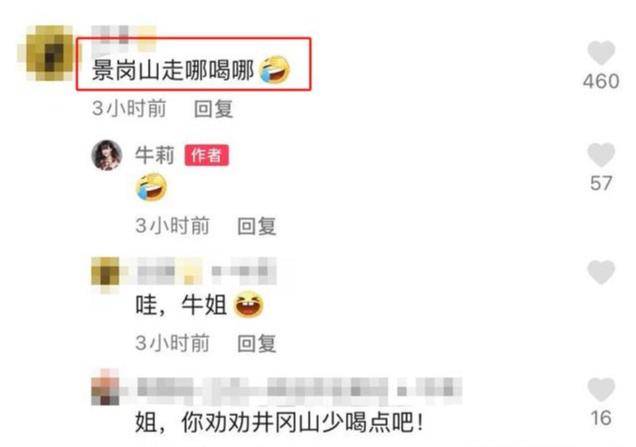Tap avatar of the bottom commenter
Image resolution: width=636 pixels, height=447 pixels.
[x=105, y=387]
